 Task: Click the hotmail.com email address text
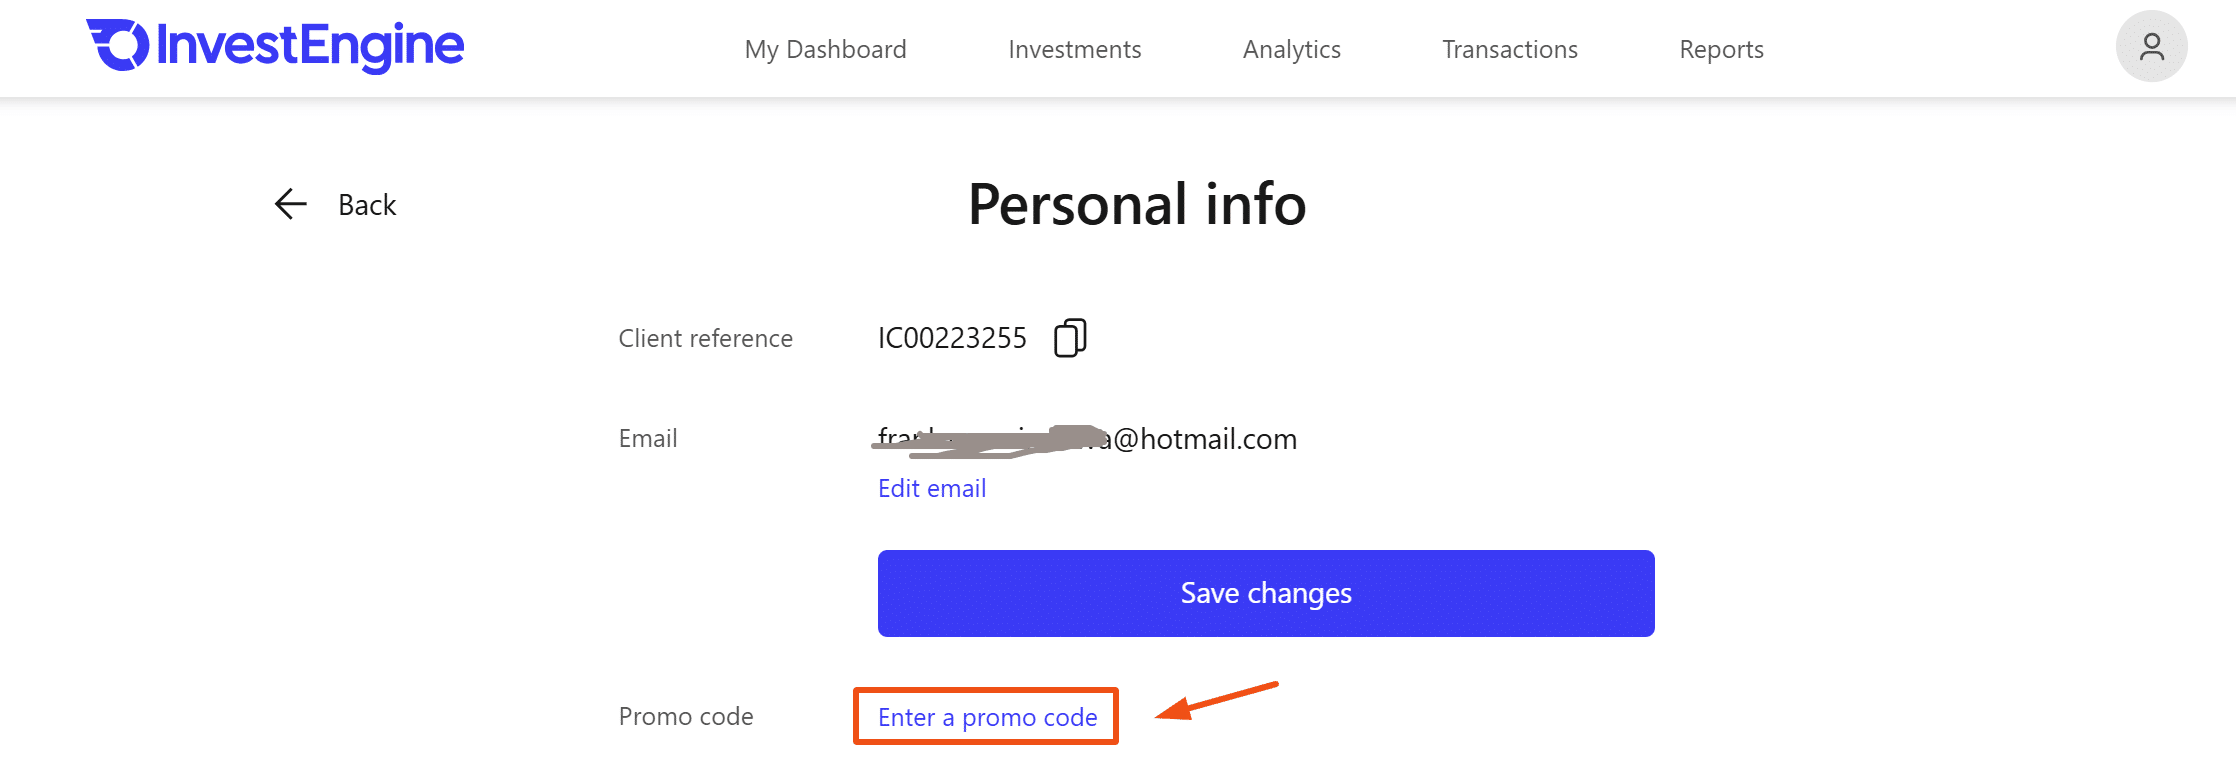click(x=1087, y=438)
